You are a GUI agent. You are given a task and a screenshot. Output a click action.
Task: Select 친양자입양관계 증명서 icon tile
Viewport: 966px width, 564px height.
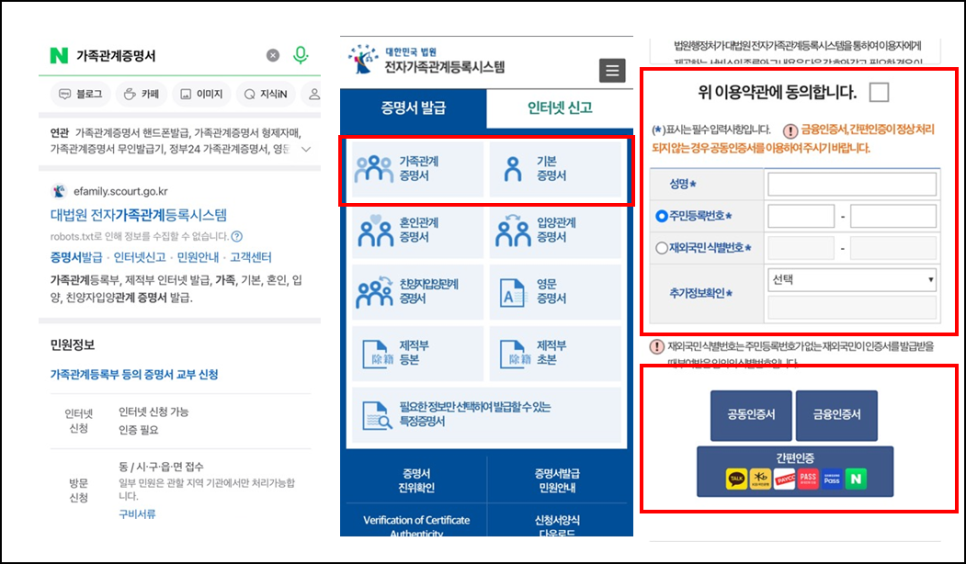tap(418, 292)
